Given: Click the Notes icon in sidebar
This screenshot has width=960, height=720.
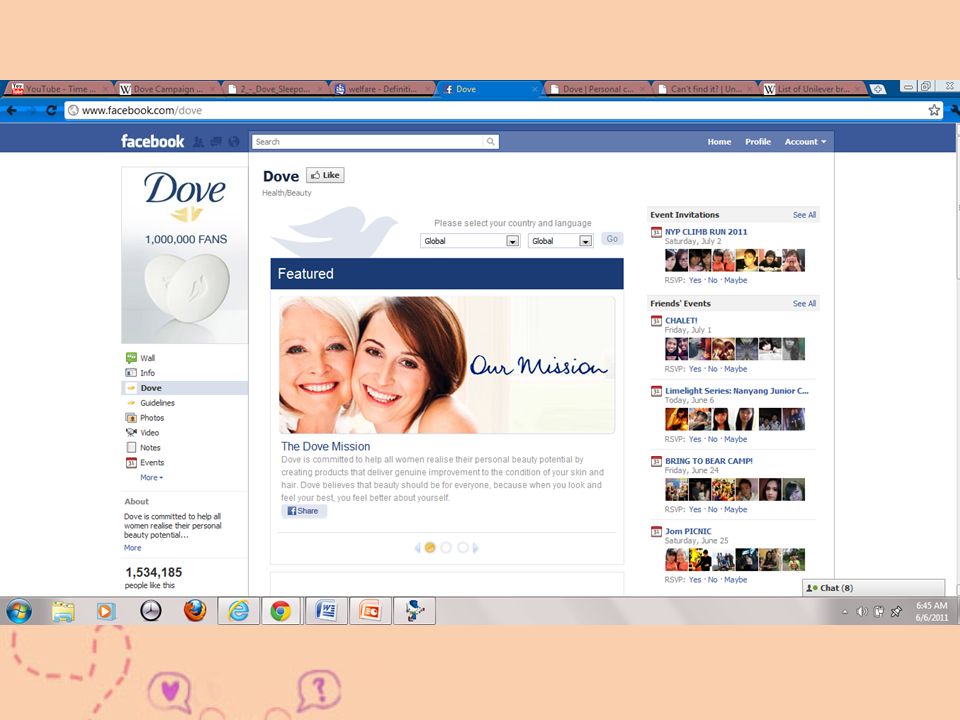Looking at the screenshot, I should pyautogui.click(x=131, y=448).
